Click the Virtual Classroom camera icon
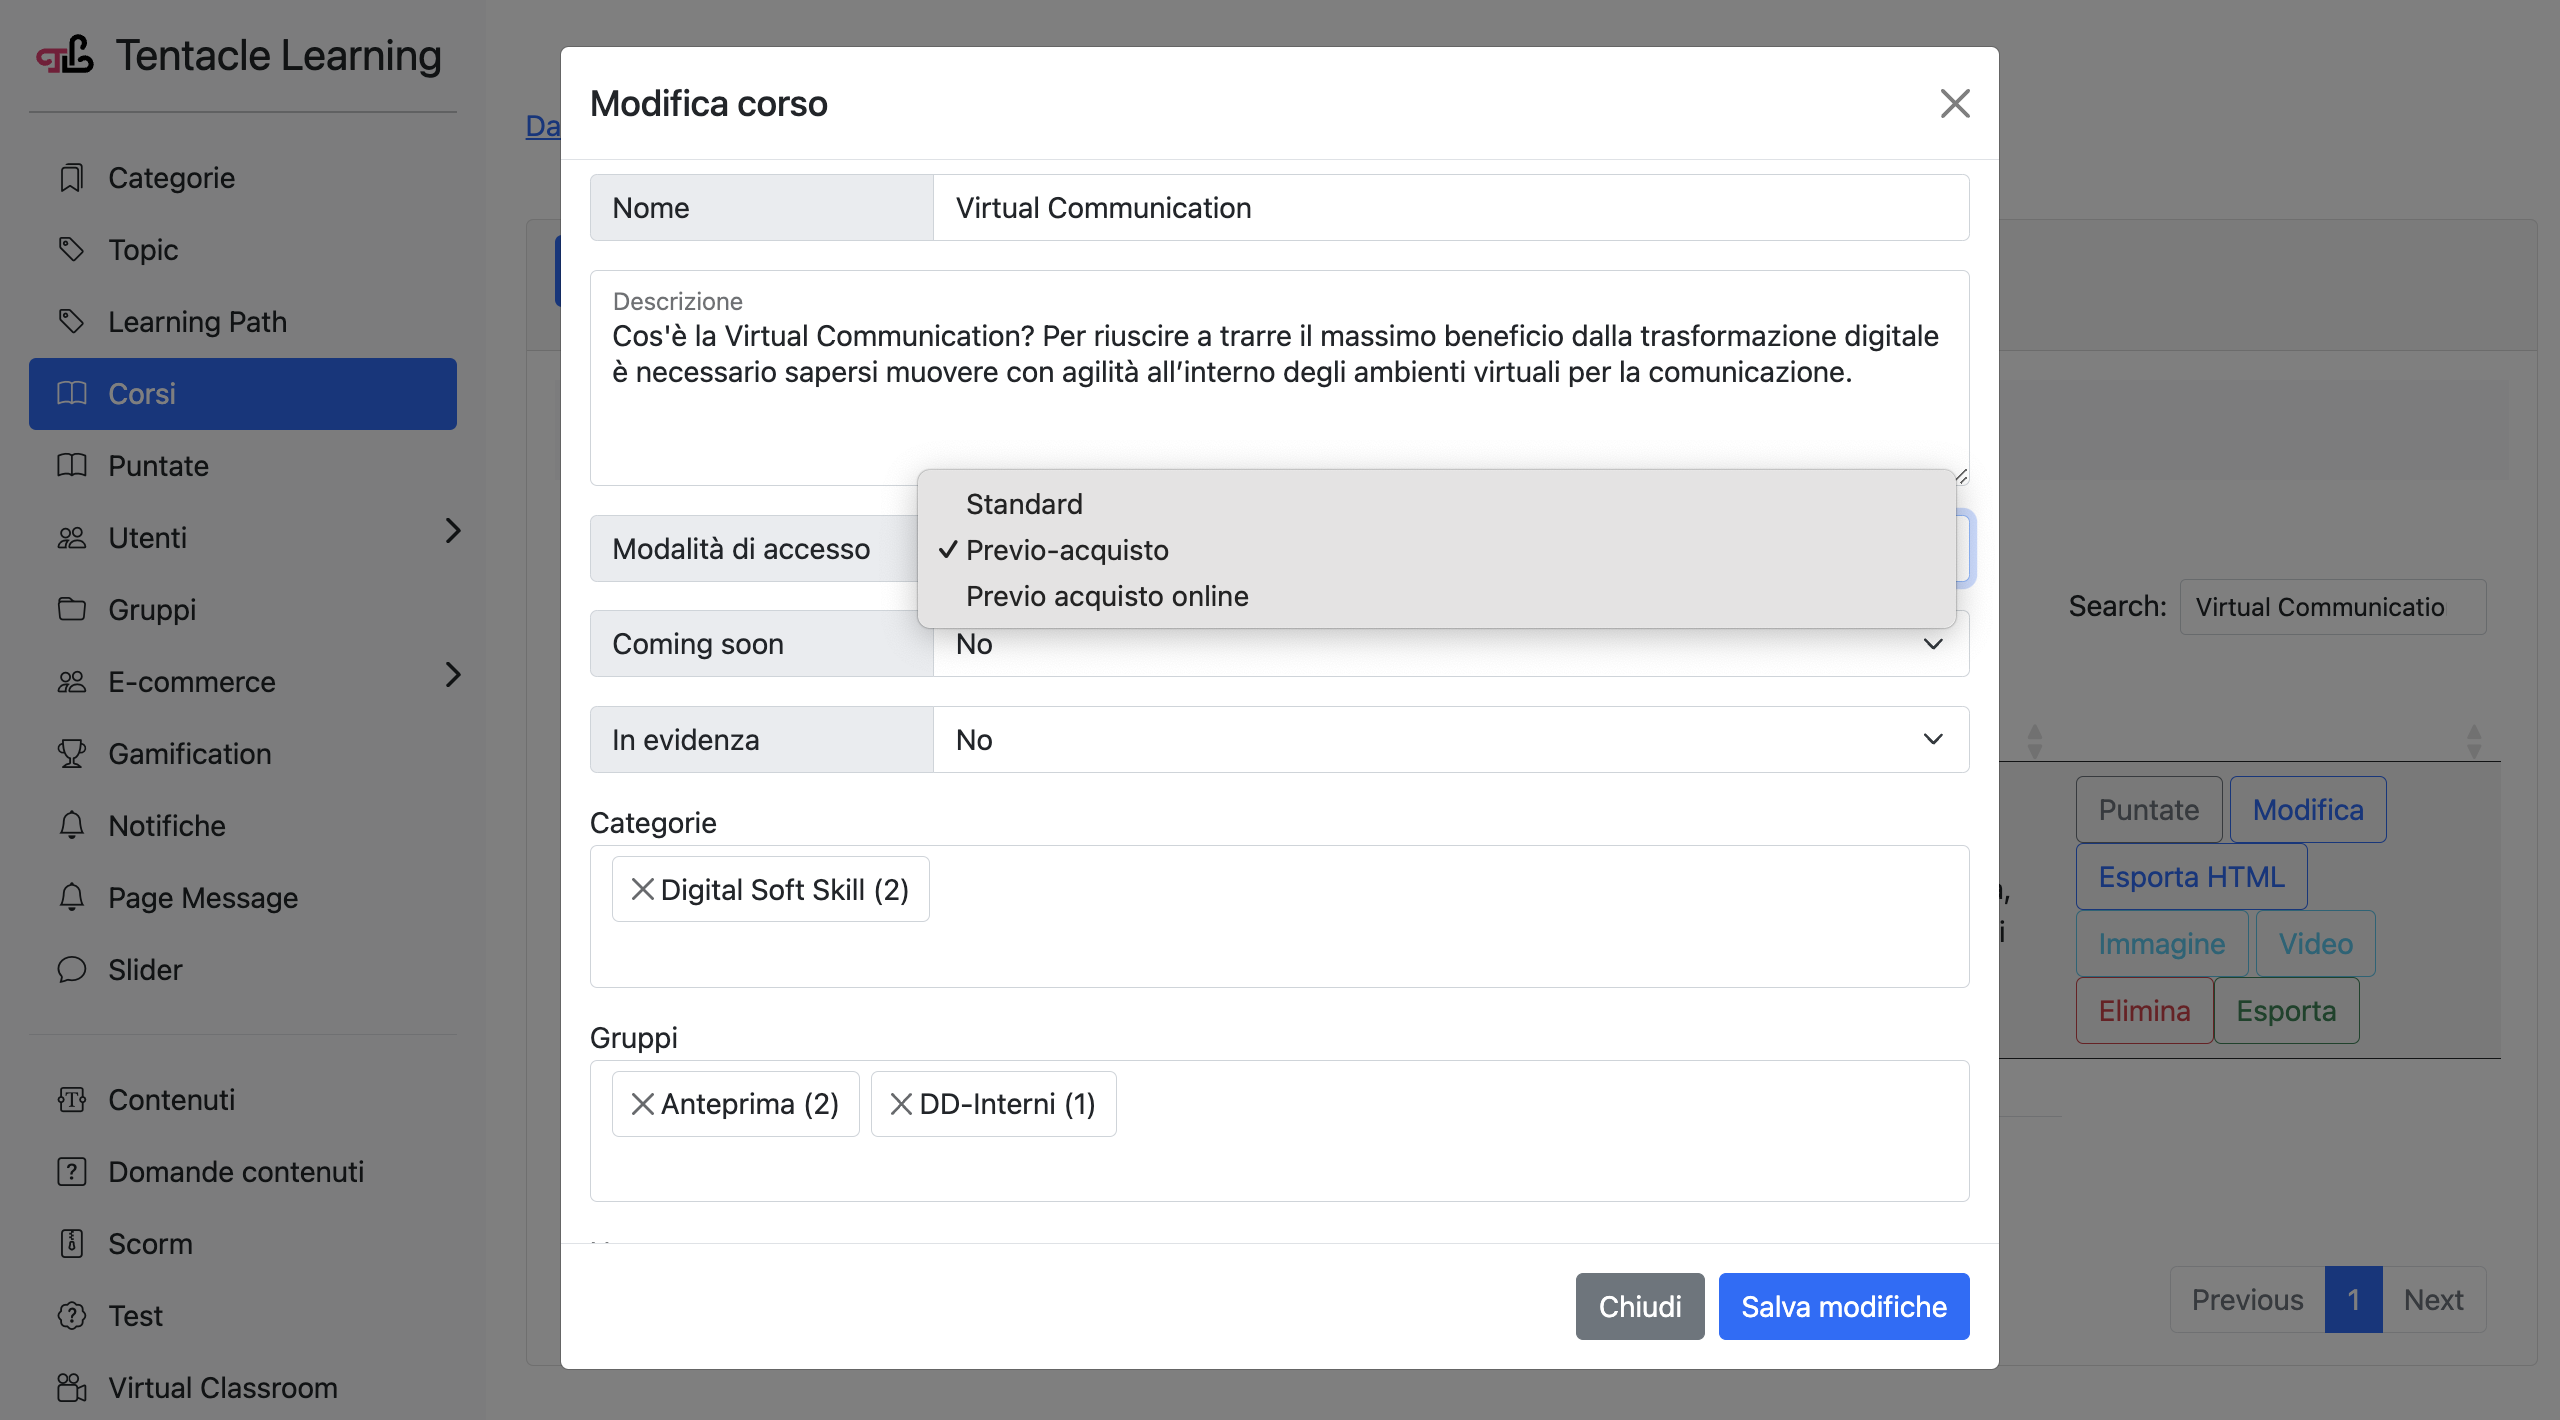2560x1420 pixels. point(71,1387)
